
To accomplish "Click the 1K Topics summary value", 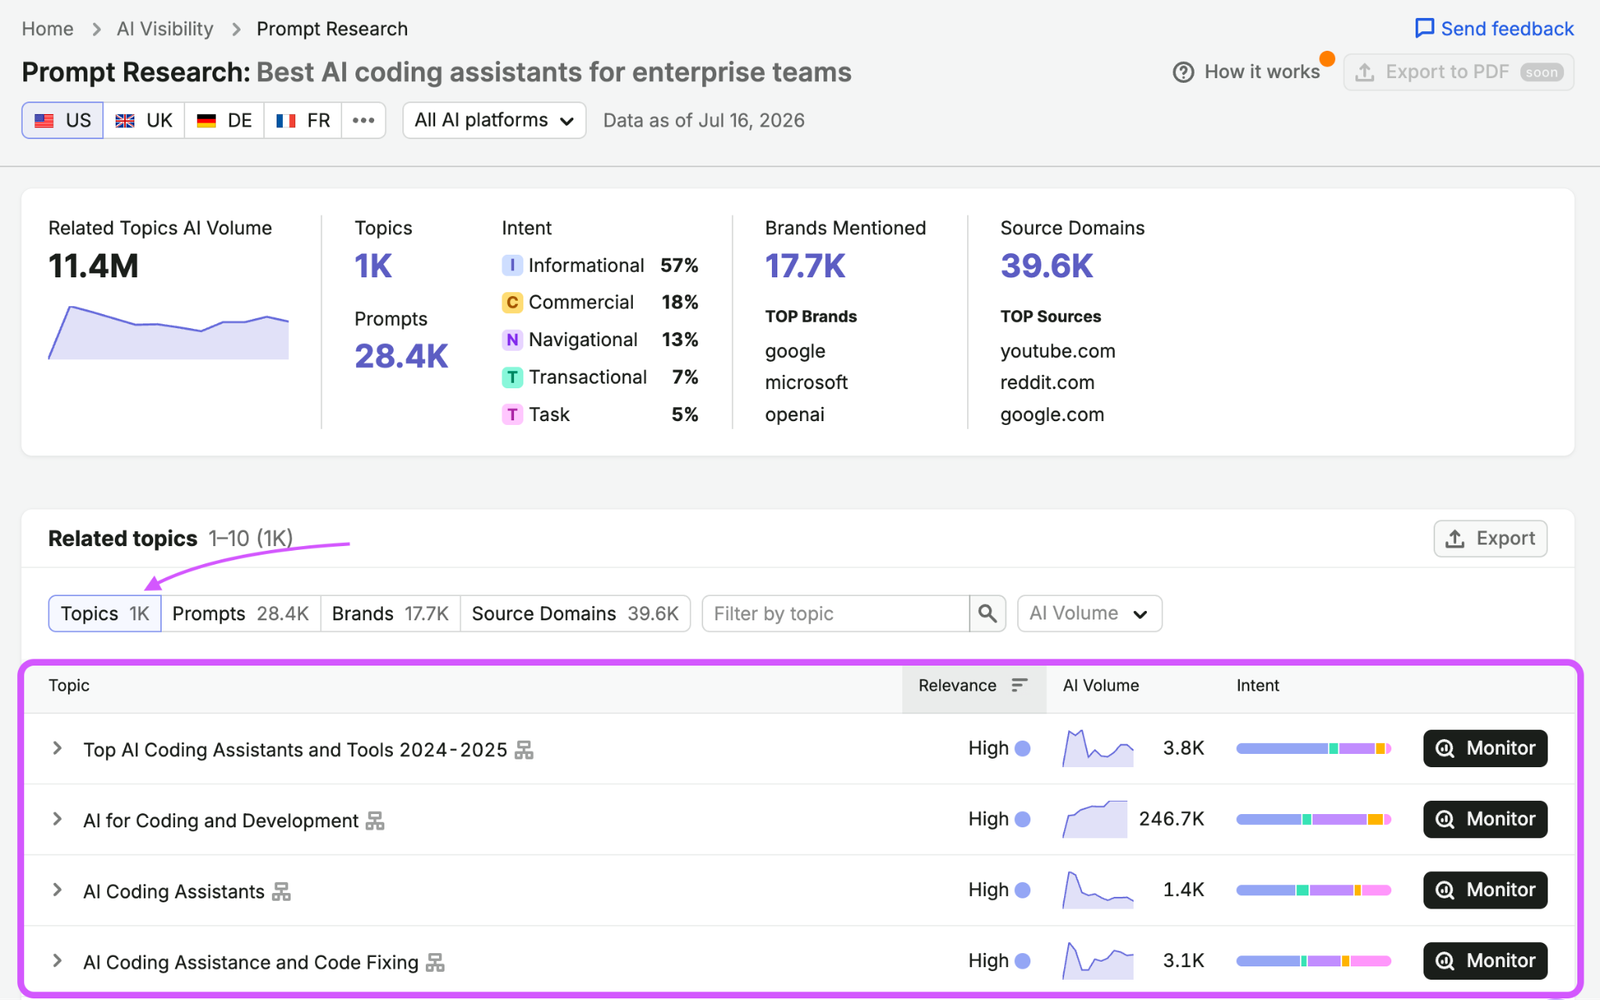I will coord(373,266).
